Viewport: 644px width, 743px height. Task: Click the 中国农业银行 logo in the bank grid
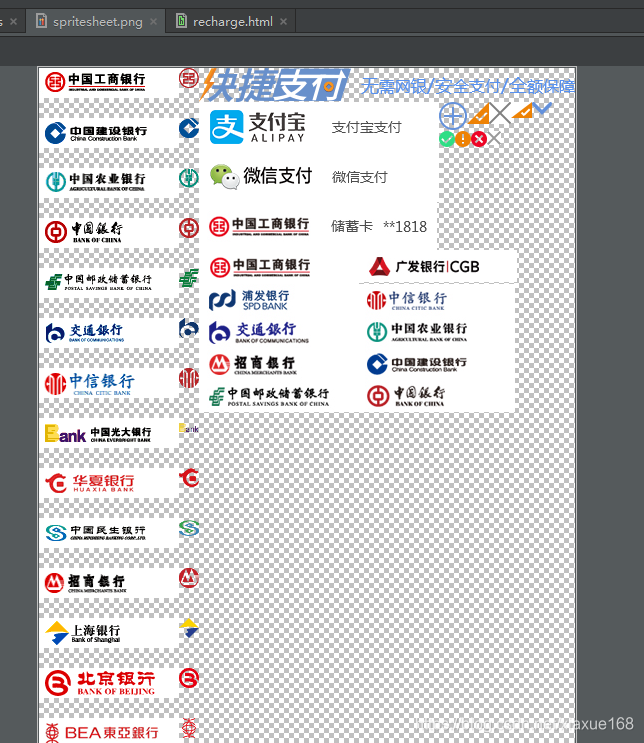pyautogui.click(x=417, y=332)
